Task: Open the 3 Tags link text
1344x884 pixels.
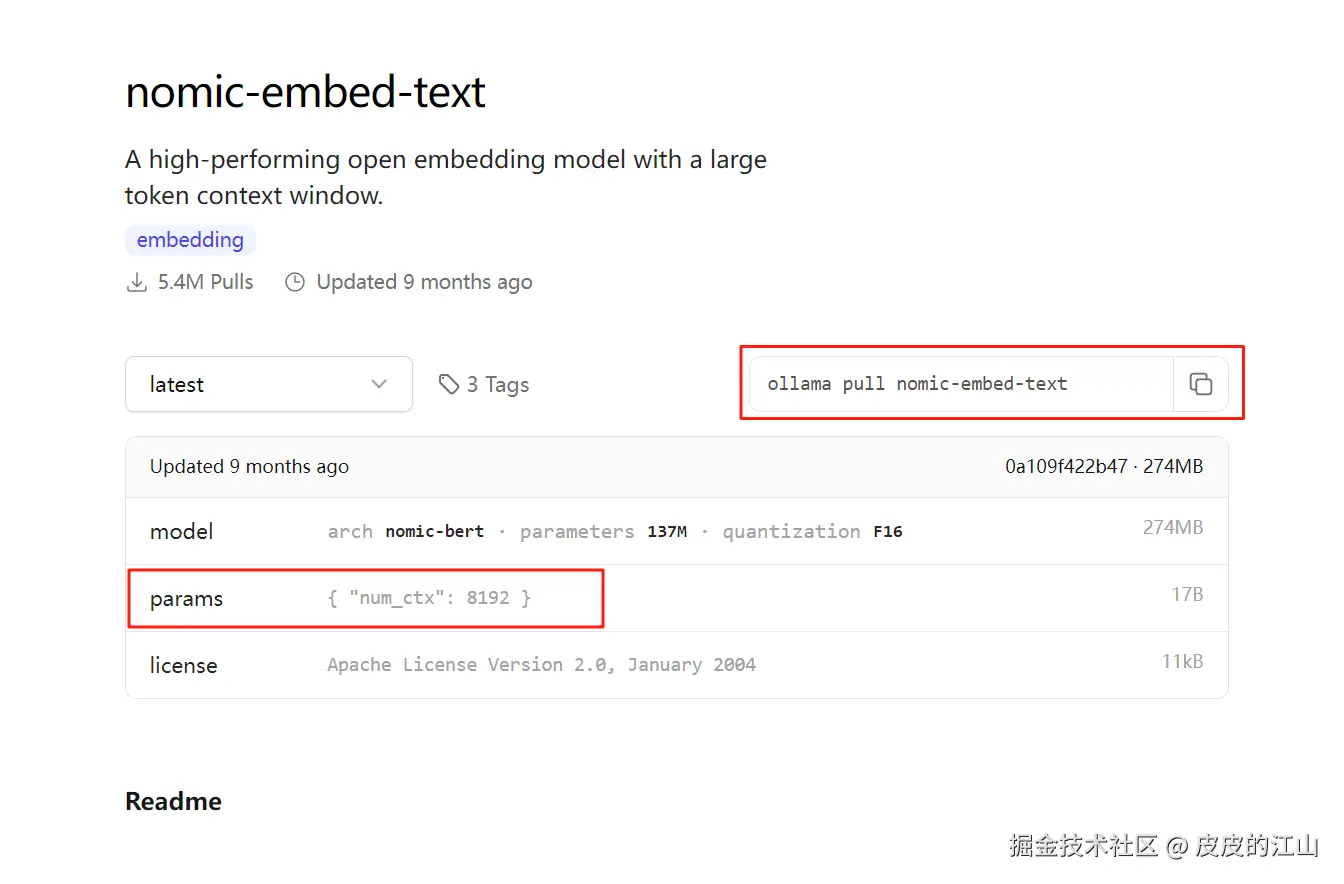Action: 498,385
